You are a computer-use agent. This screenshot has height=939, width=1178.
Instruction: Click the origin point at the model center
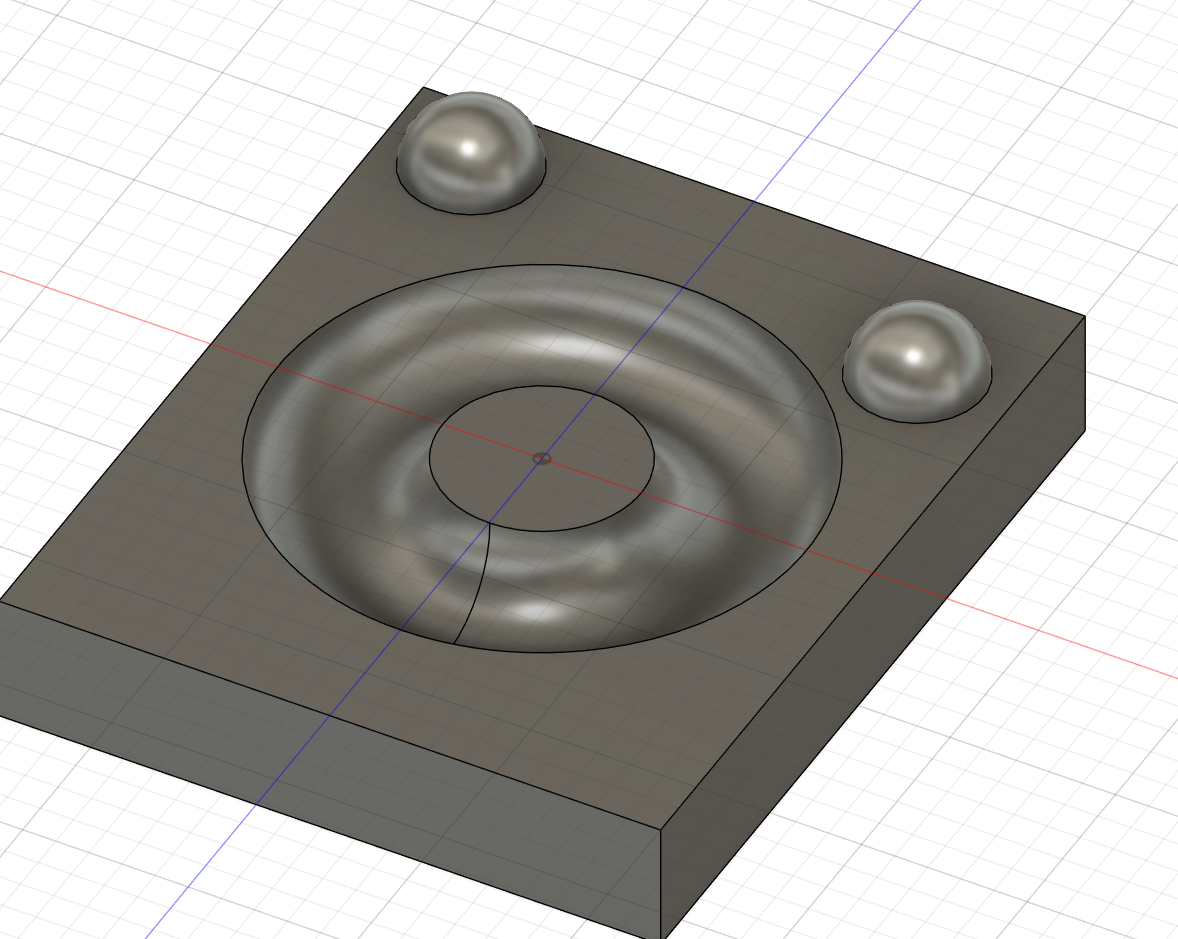tap(542, 458)
